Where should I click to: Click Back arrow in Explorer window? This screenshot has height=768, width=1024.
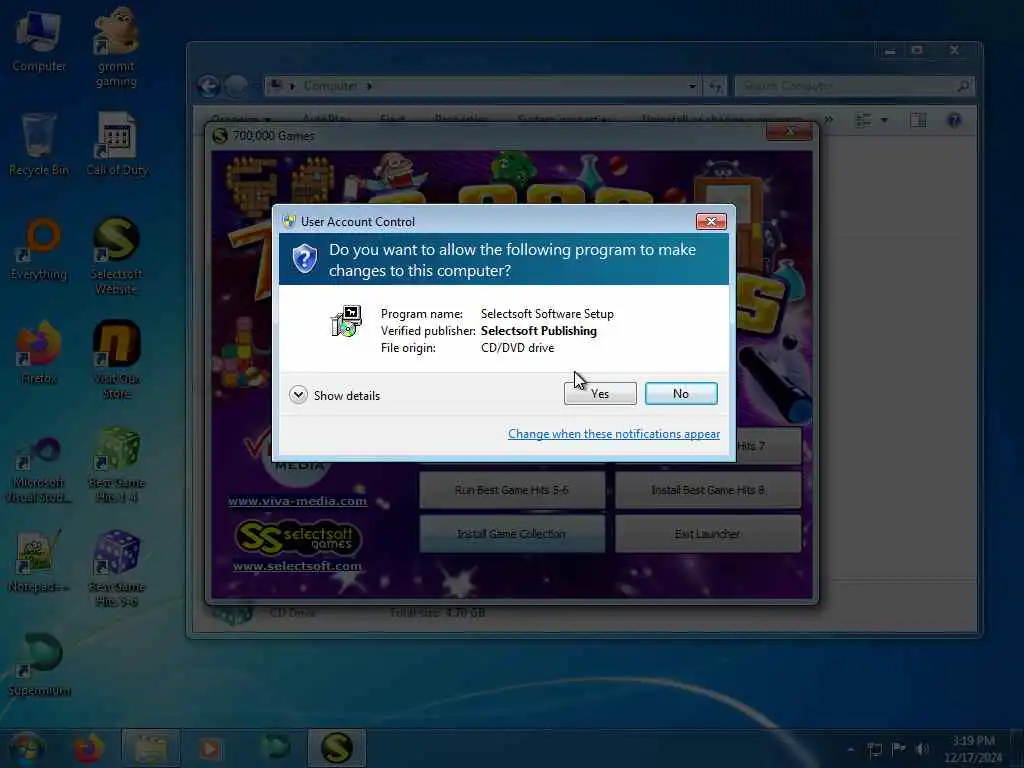pyautogui.click(x=209, y=86)
